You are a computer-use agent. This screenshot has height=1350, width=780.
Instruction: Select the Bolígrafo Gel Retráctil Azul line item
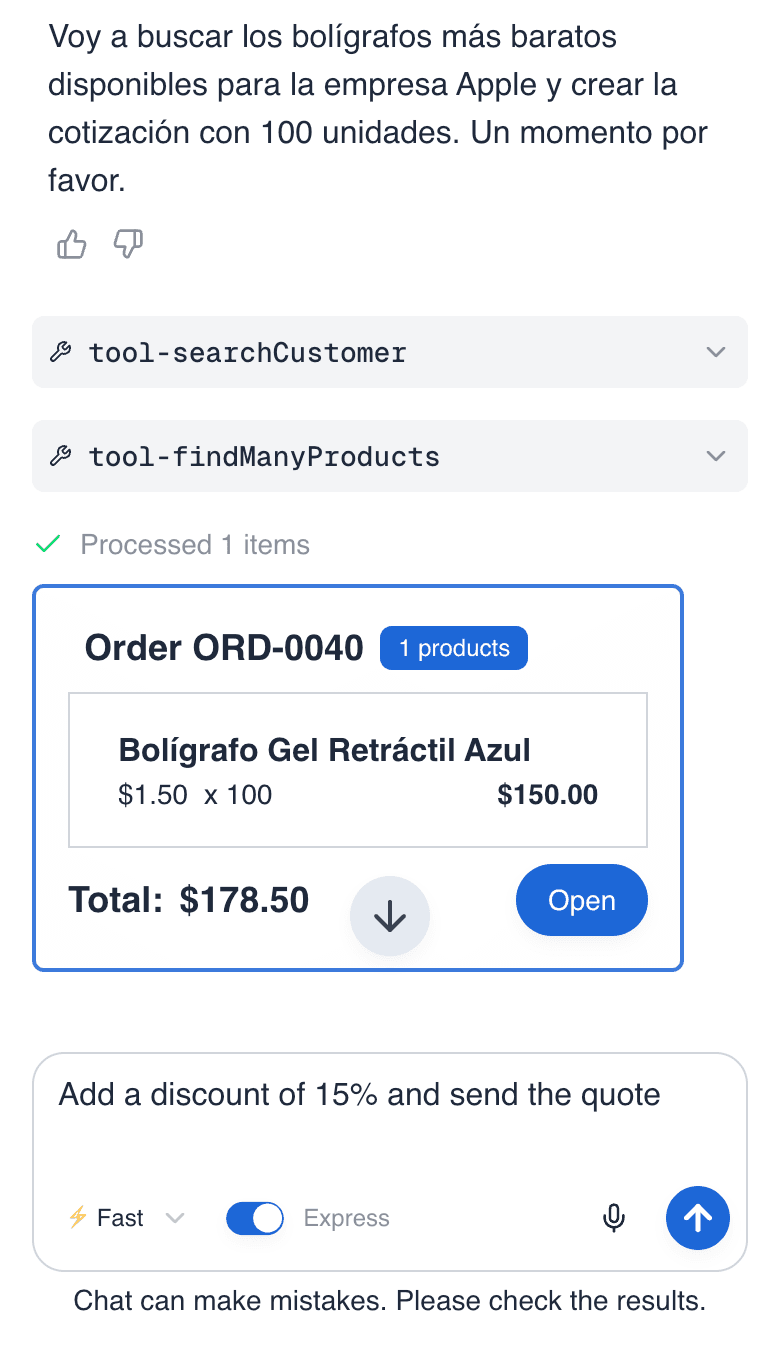(x=357, y=768)
